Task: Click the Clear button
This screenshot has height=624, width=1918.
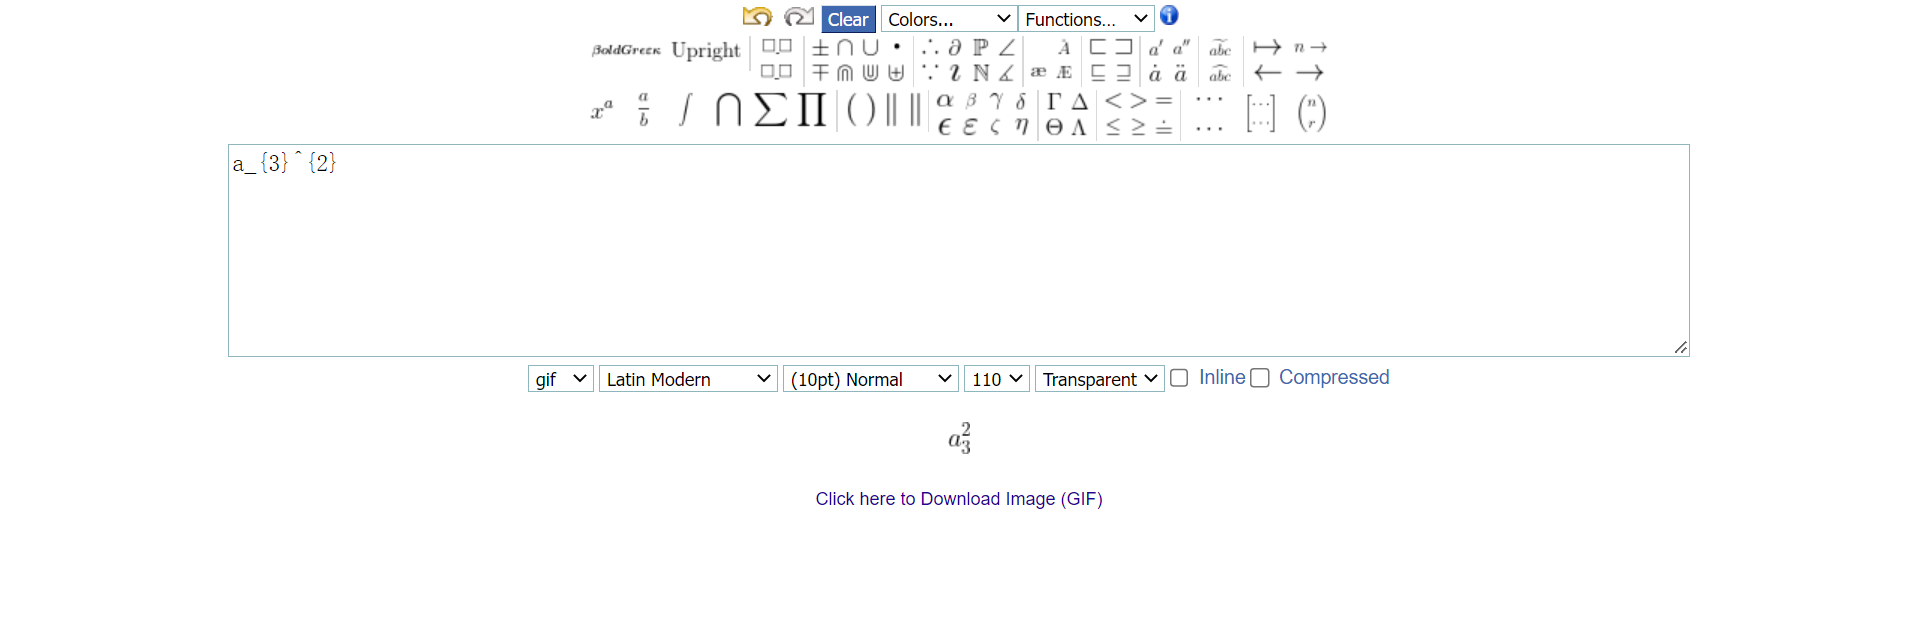Action: 848,19
